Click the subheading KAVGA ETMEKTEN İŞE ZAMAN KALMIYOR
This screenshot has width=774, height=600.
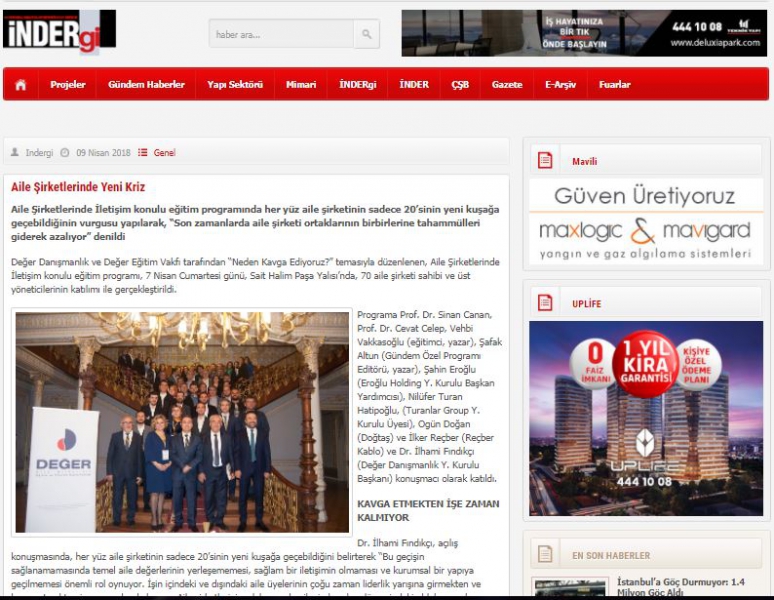coord(428,511)
